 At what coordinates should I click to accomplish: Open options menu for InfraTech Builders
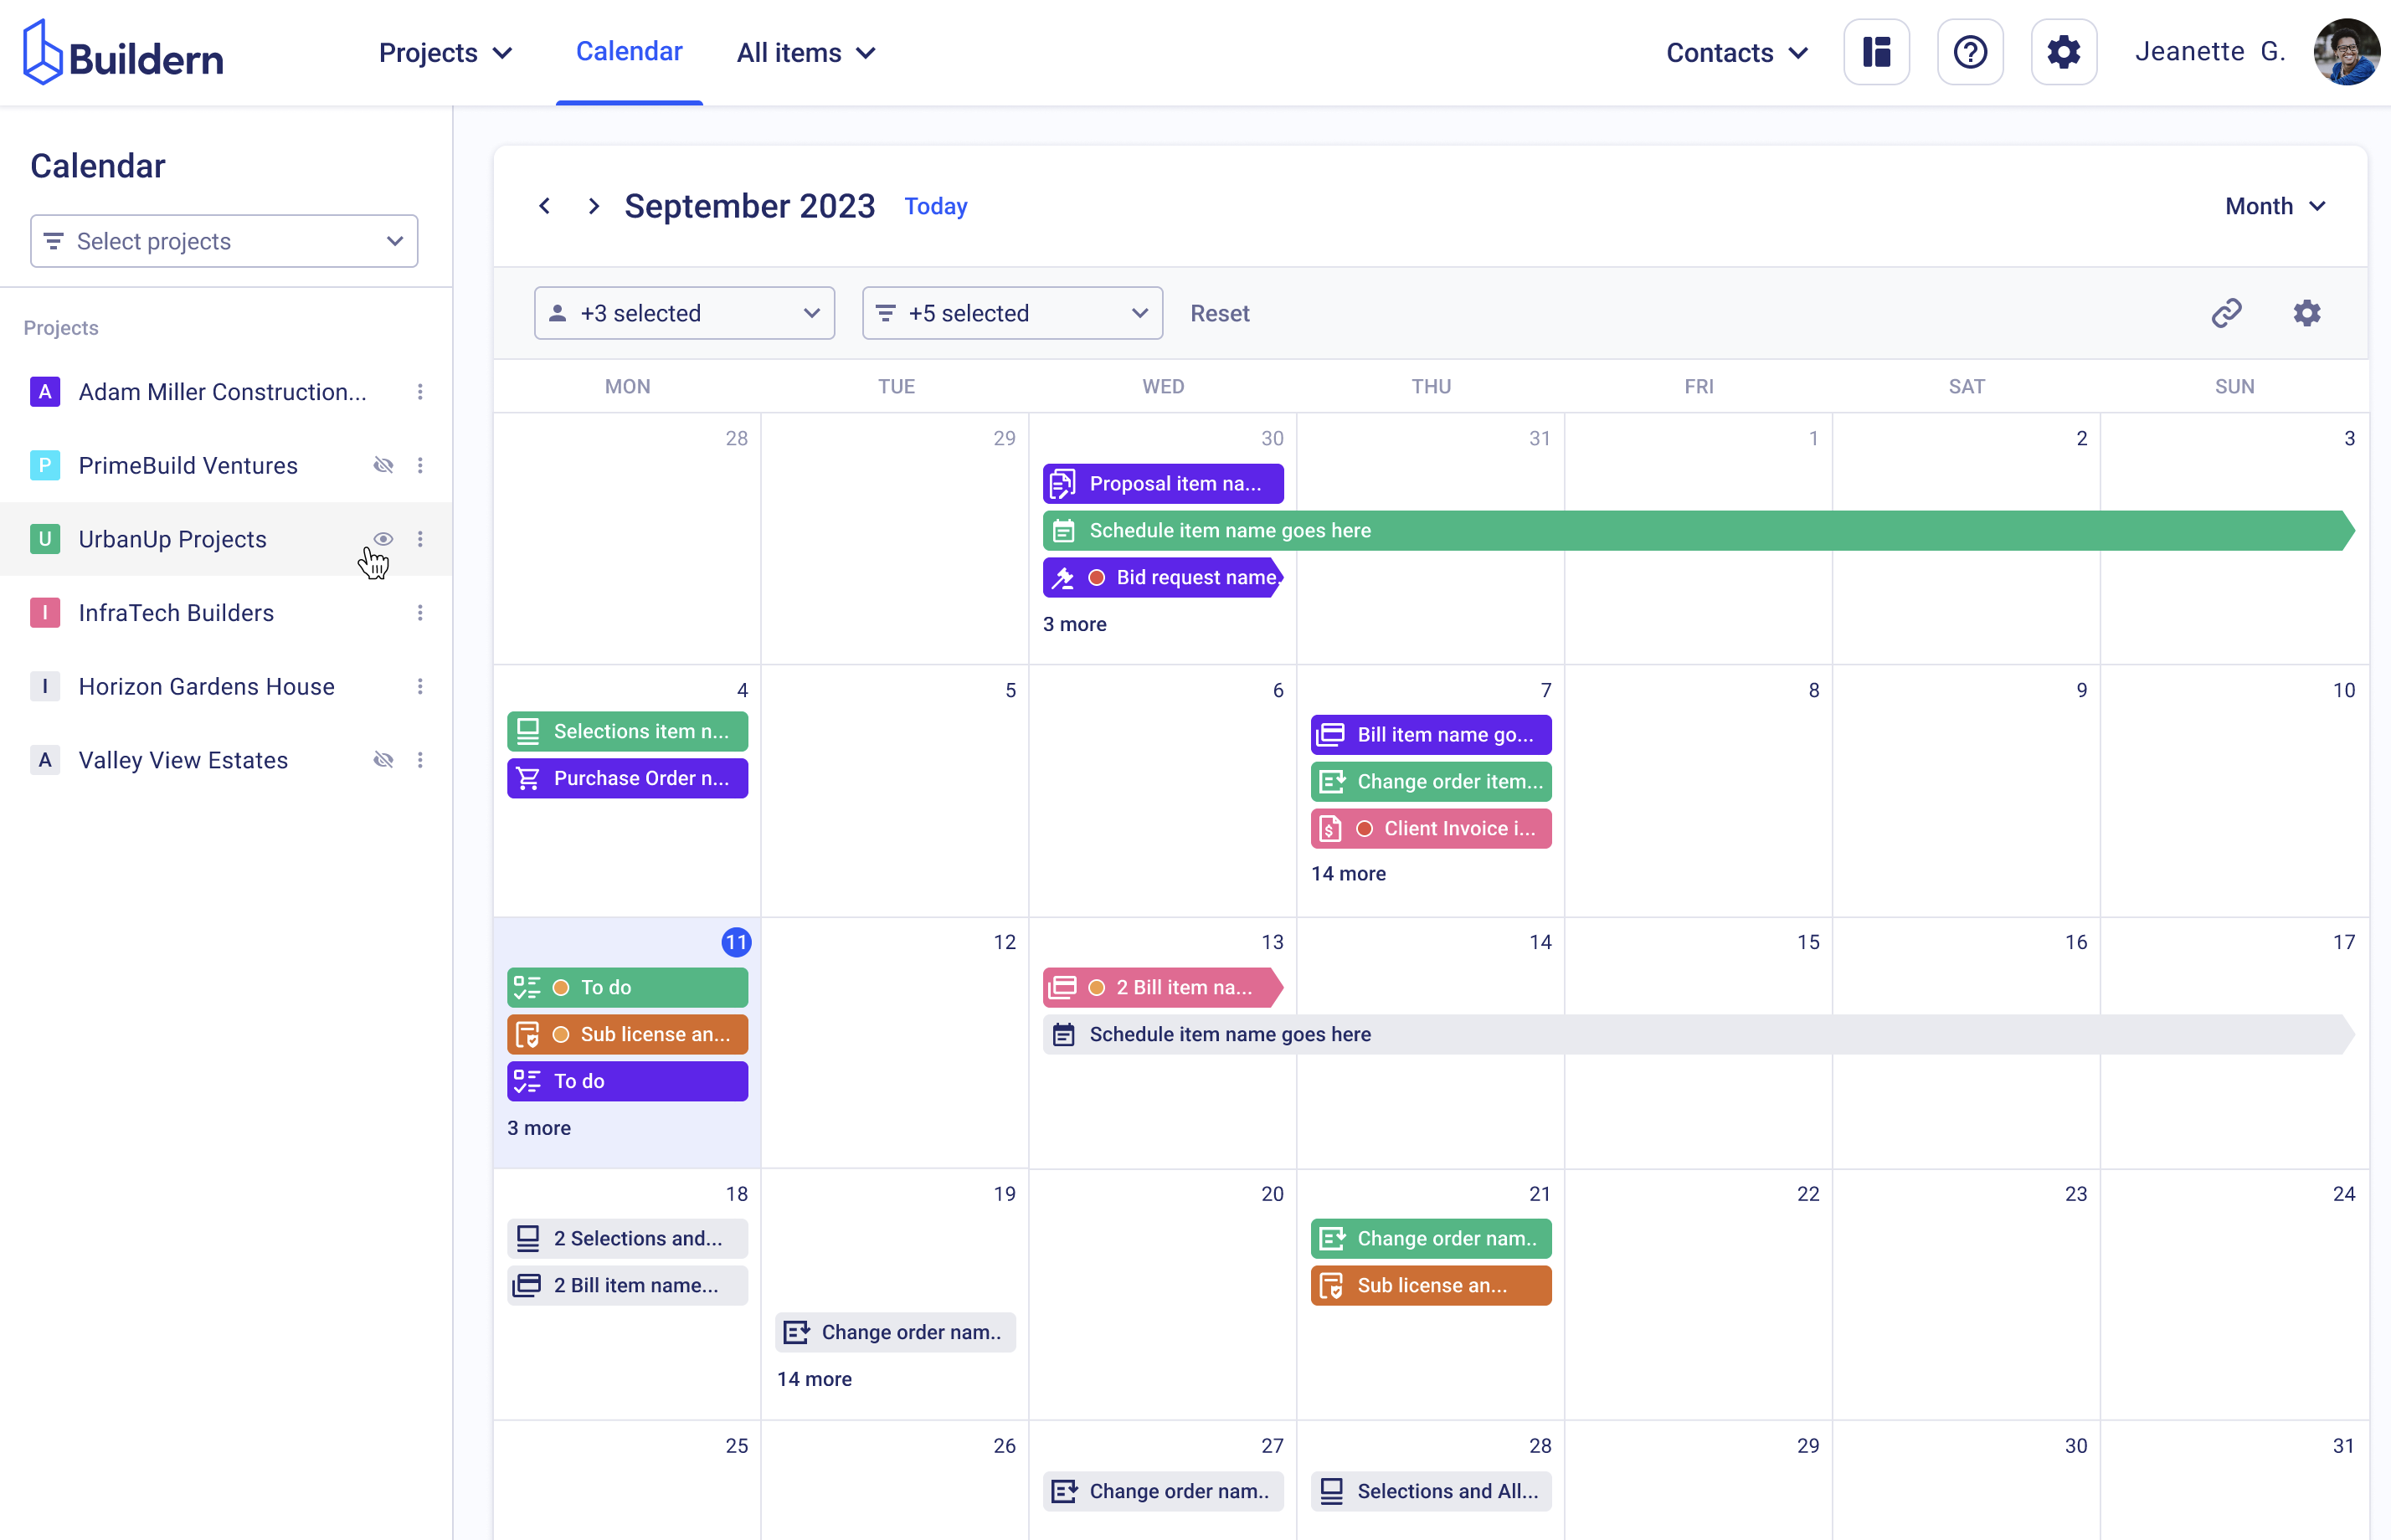420,613
